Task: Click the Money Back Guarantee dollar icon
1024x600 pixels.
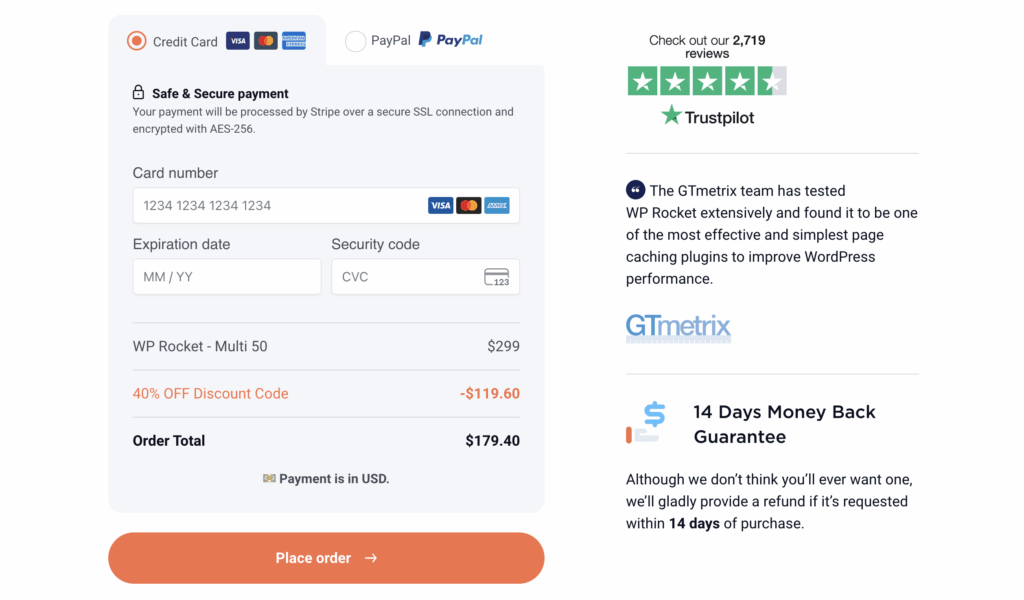Action: (646, 422)
